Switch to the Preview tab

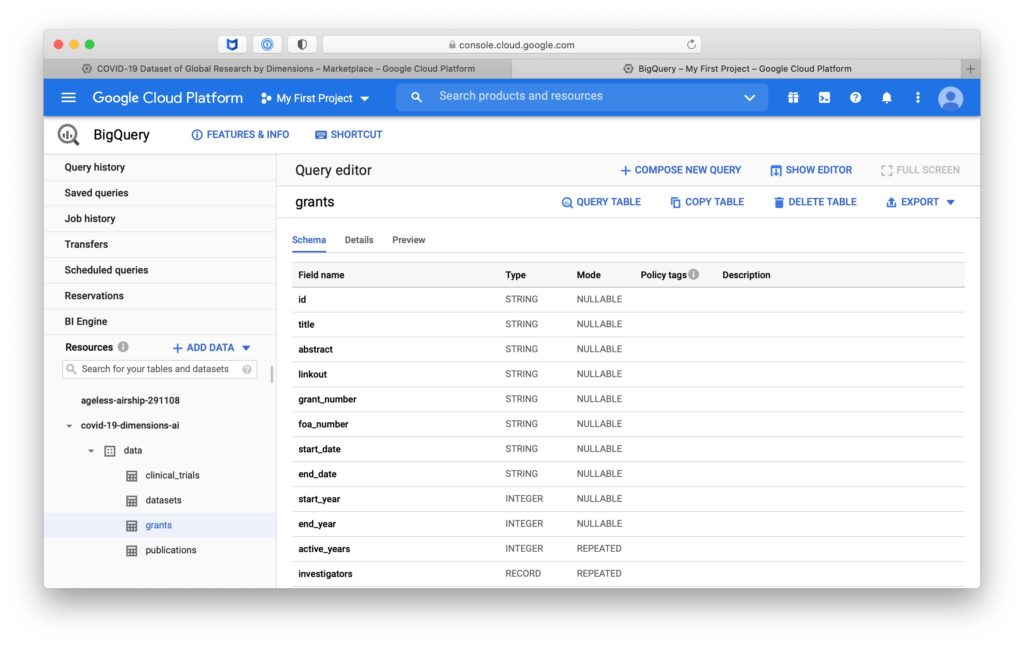[408, 240]
